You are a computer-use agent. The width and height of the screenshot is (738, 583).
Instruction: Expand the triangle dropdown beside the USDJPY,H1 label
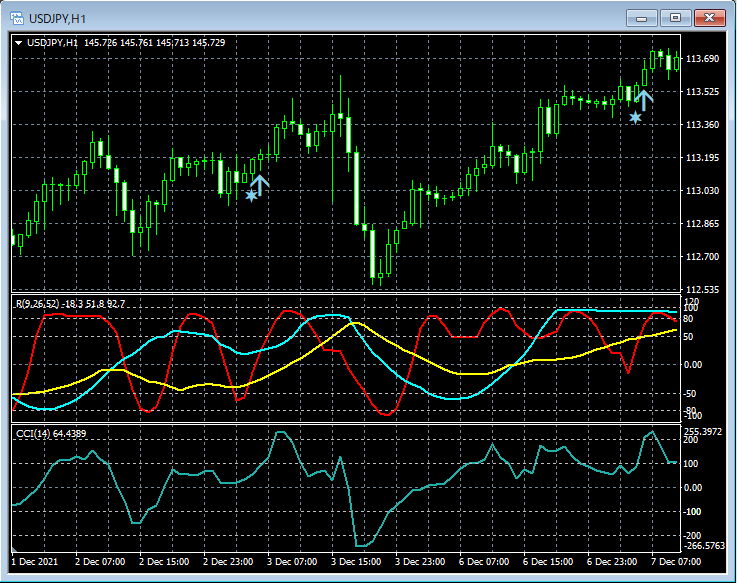pyautogui.click(x=18, y=43)
